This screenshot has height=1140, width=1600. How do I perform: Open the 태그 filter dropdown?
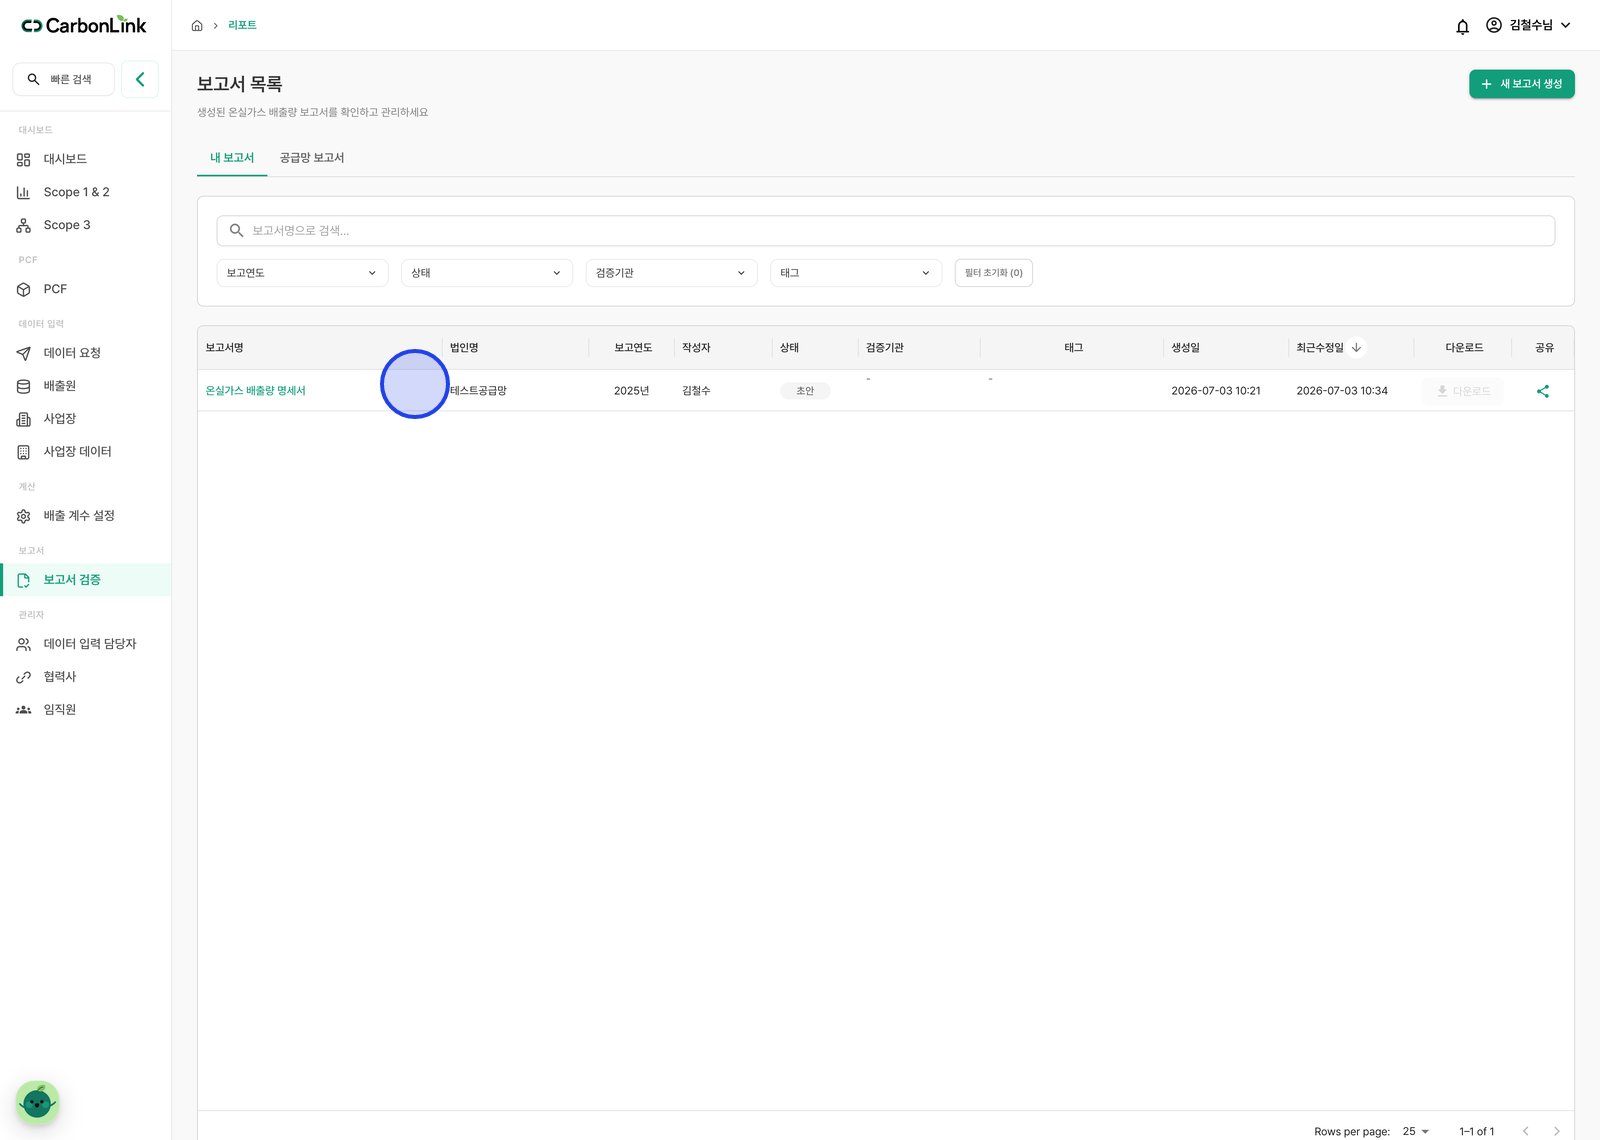coord(855,273)
